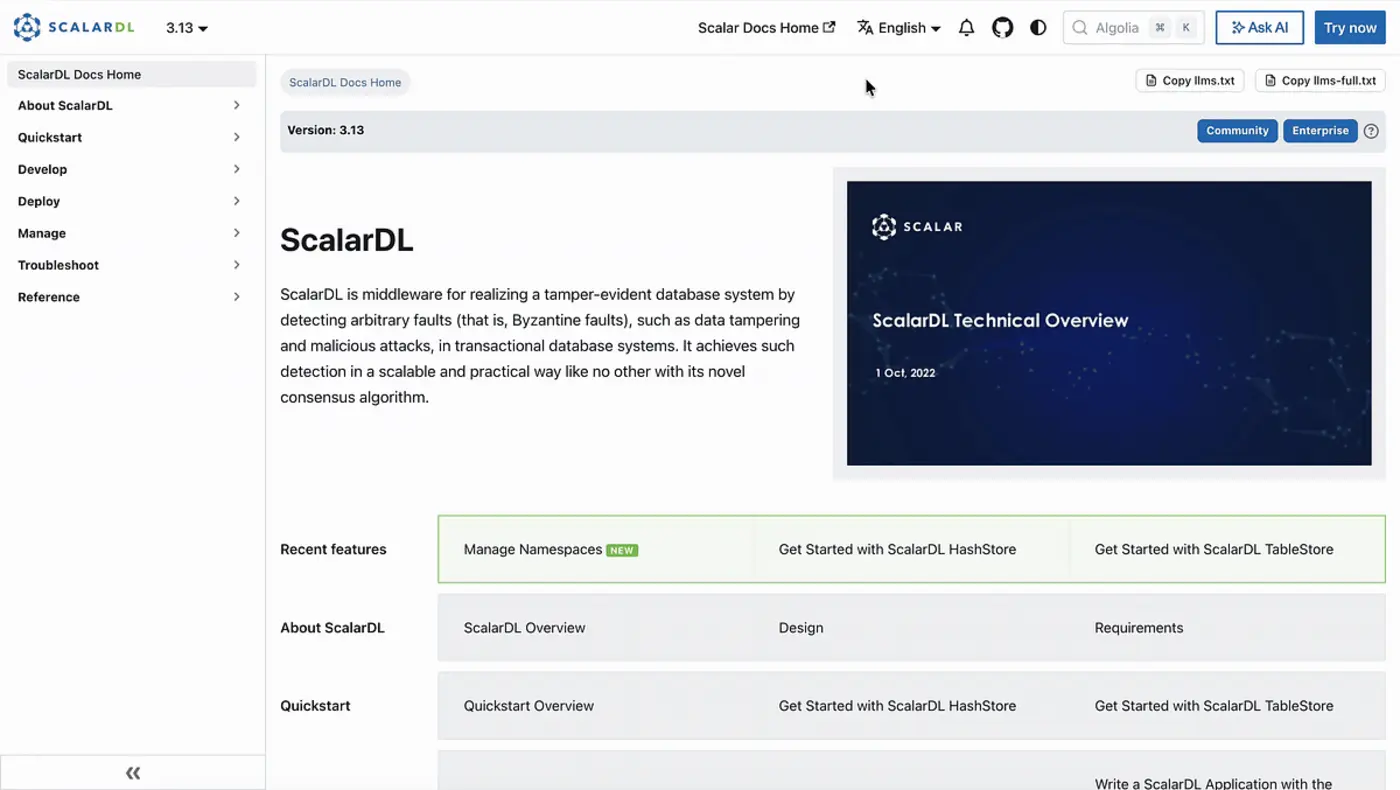Open Manage Namespaces NEW card
Viewport: 1400px width, 790px height.
[x=595, y=549]
